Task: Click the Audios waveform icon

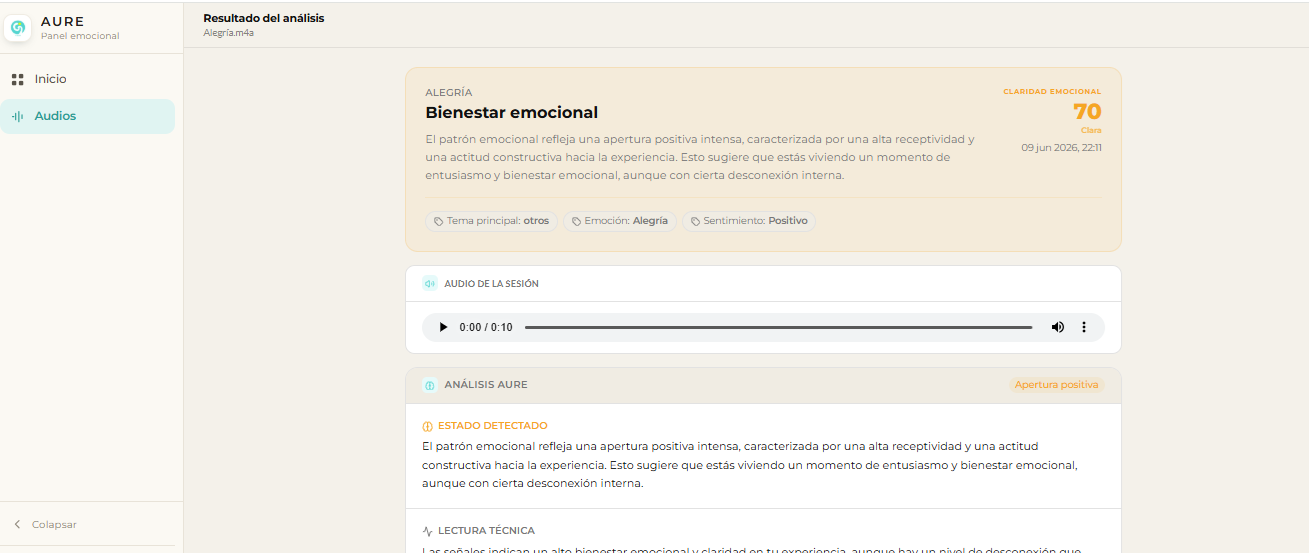Action: pos(17,116)
